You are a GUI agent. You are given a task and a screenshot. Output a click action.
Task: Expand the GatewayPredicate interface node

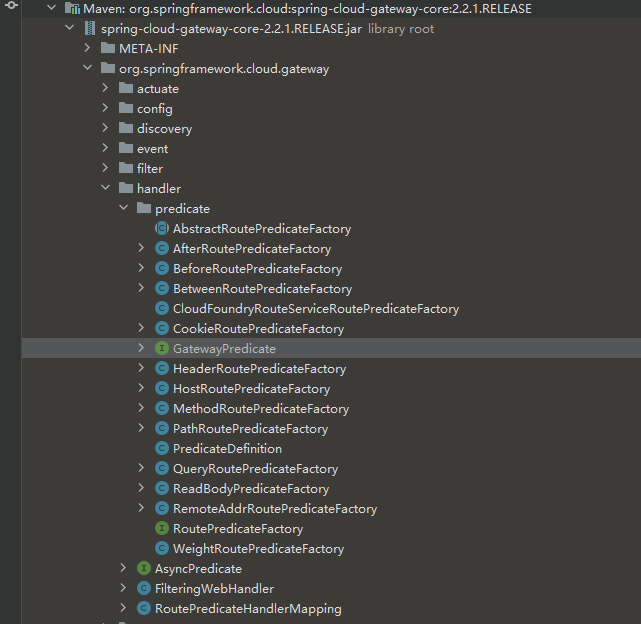141,348
